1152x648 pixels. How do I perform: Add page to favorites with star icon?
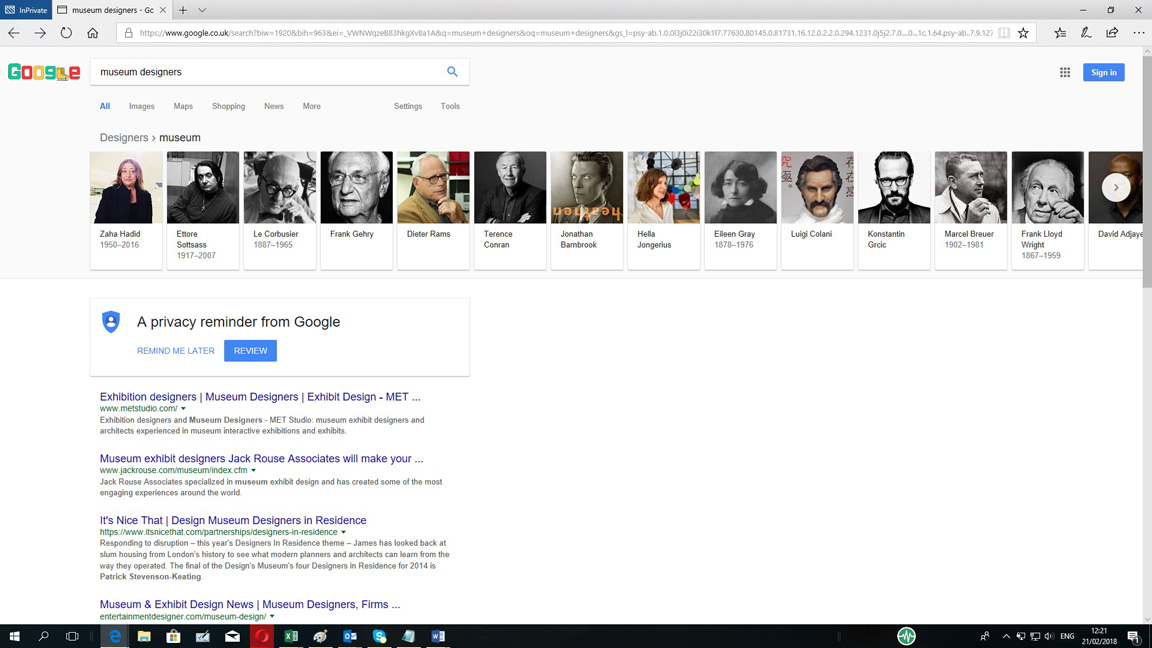tap(1023, 33)
